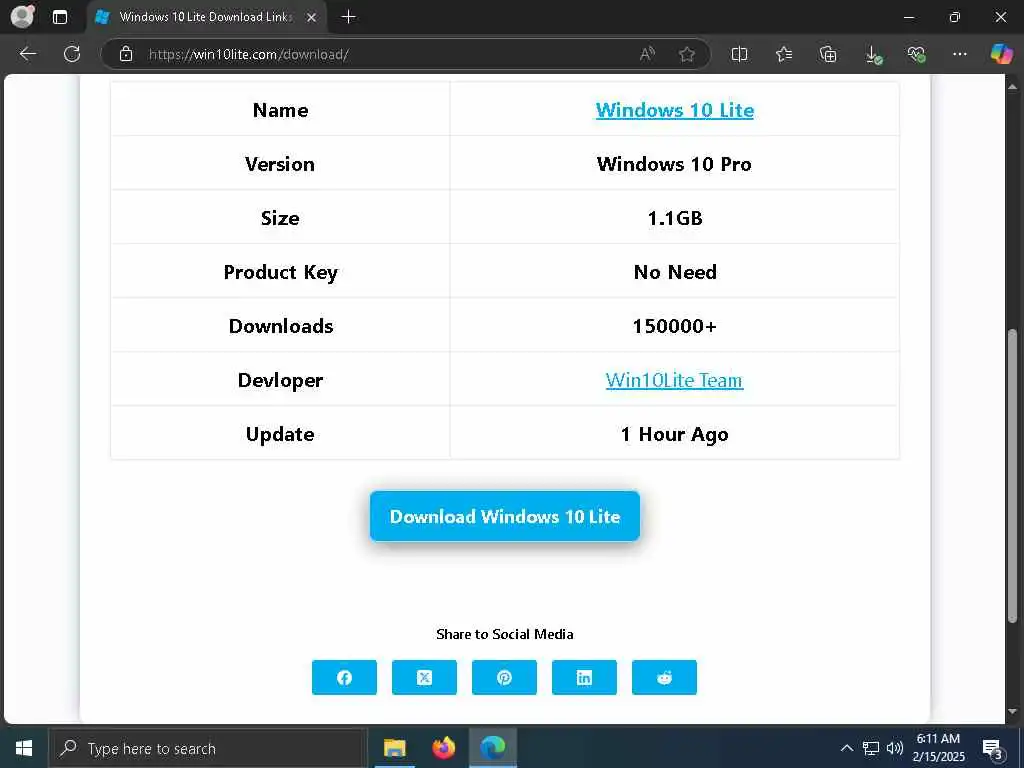Click the taskbar search box
Image resolution: width=1024 pixels, height=768 pixels.
[x=208, y=748]
